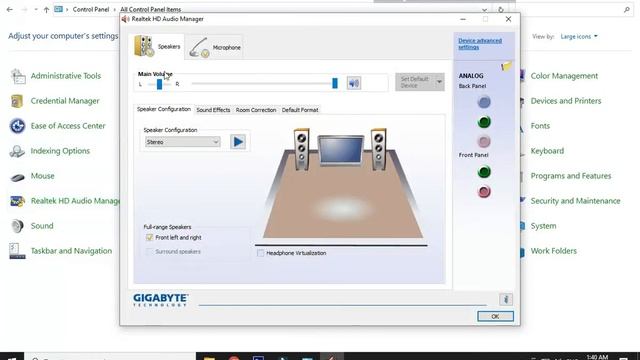This screenshot has height=360, width=640.
Task: Open the information icon near Gigabyte logo
Action: [506, 299]
